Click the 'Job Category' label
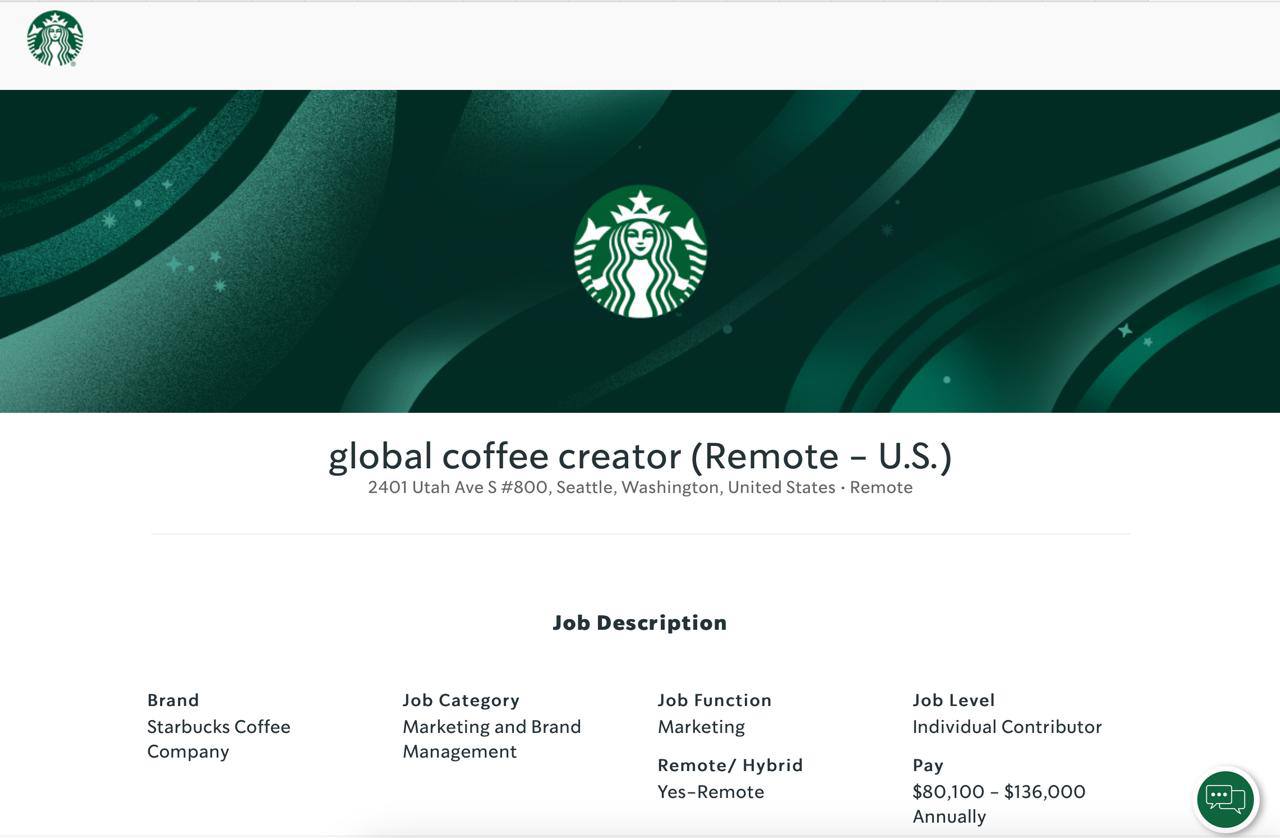The width and height of the screenshot is (1280, 838). 461,700
